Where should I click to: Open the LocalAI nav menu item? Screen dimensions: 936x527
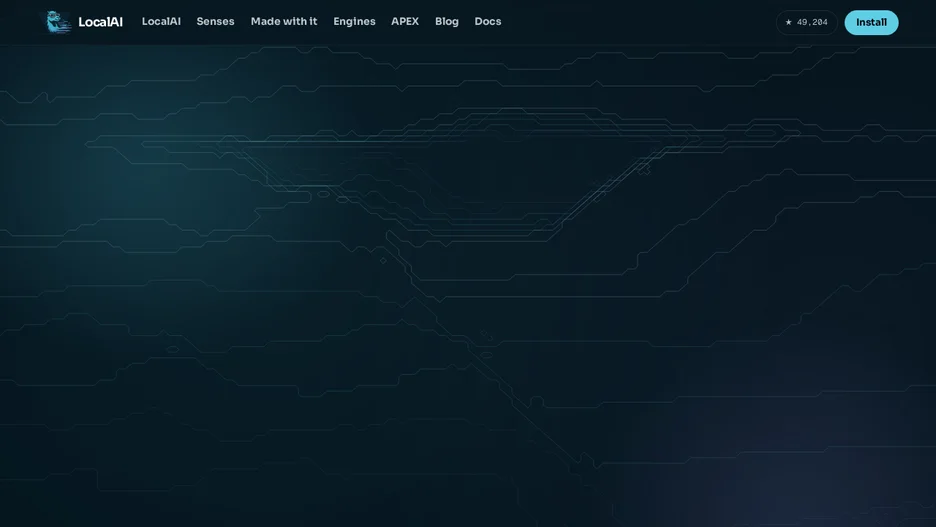point(161,21)
